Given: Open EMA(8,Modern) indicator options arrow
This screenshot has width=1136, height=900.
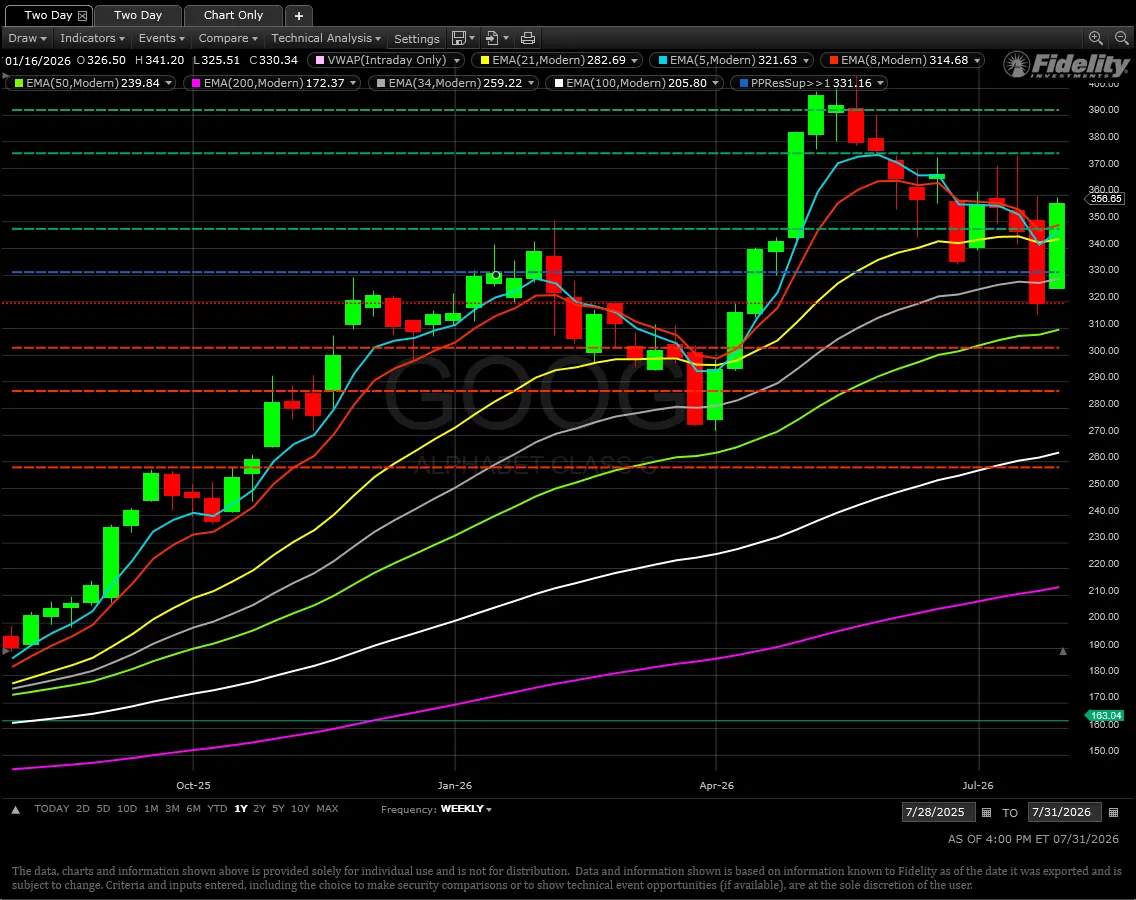Looking at the screenshot, I should pos(977,61).
